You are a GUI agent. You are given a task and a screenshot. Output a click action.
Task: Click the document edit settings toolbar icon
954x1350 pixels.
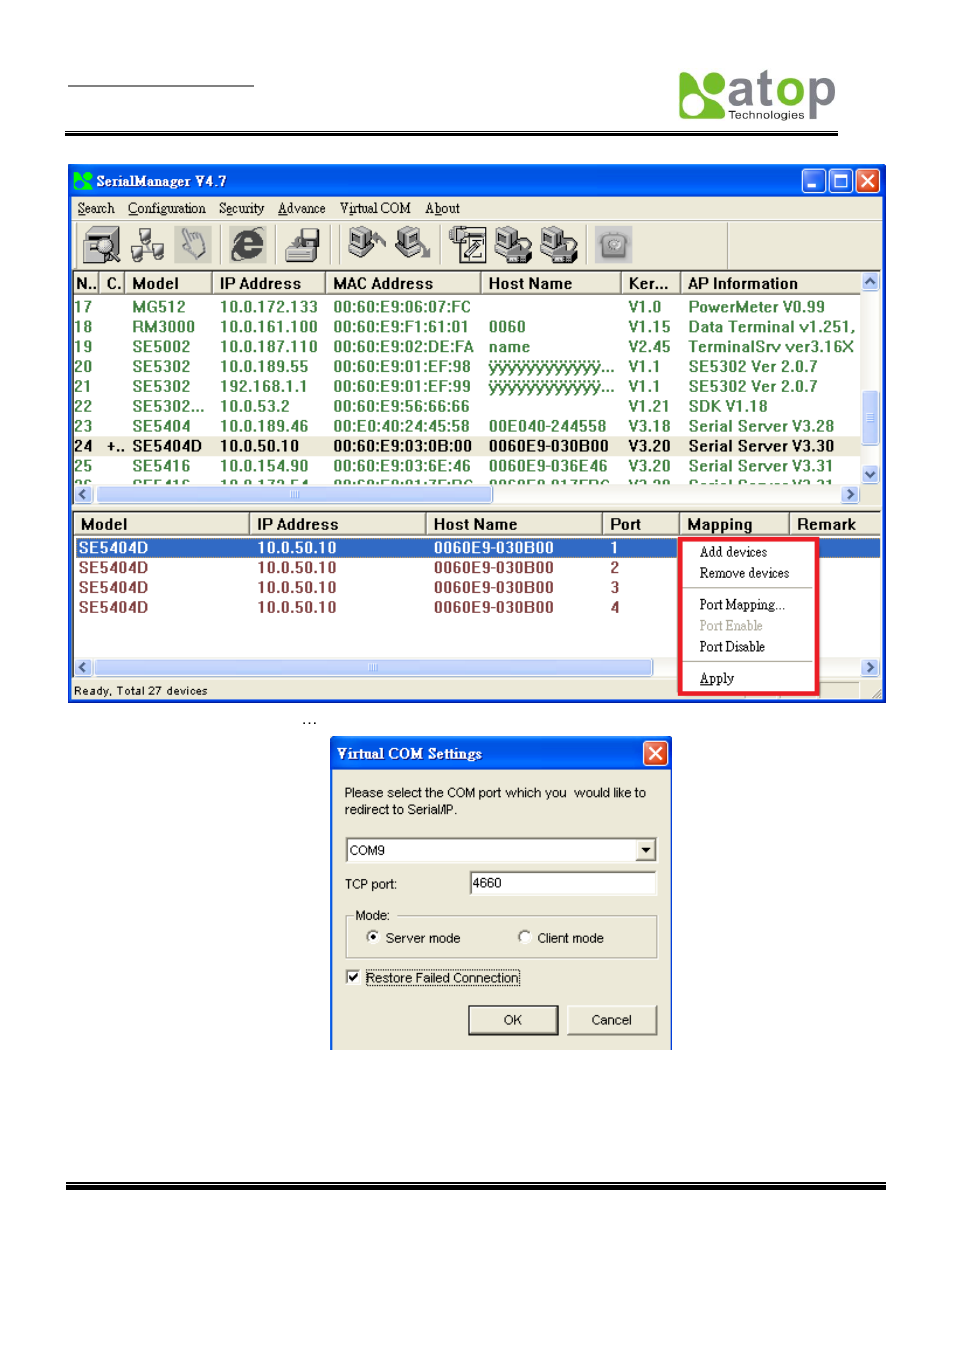click(467, 244)
